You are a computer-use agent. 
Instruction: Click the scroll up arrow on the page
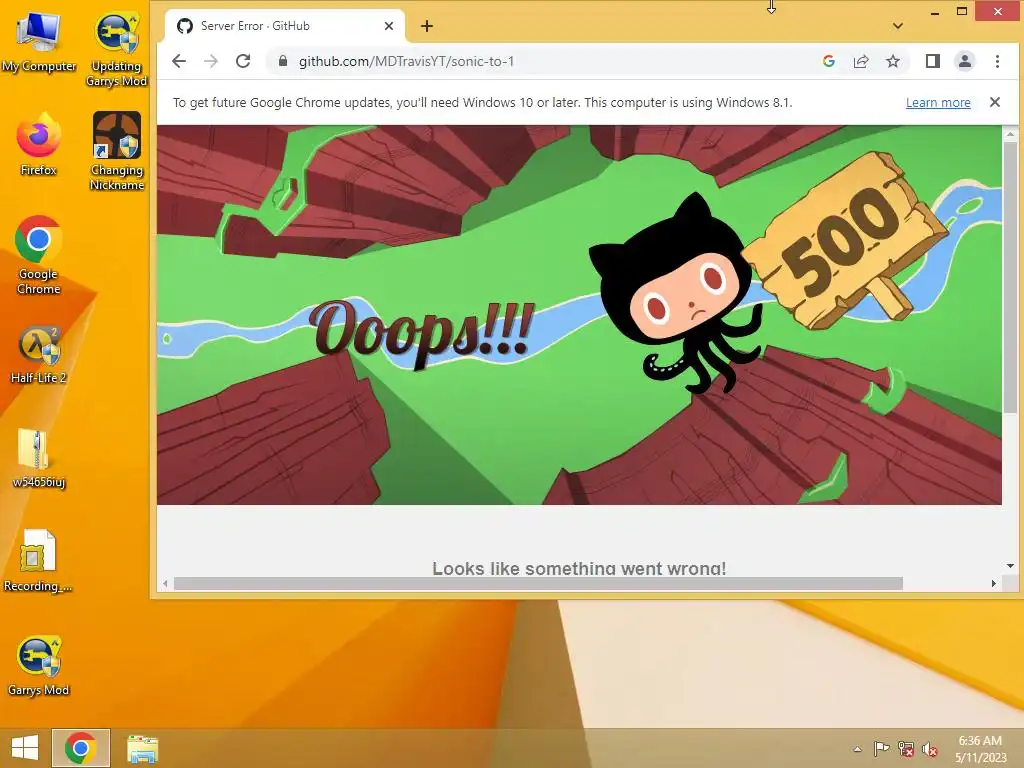tap(1010, 134)
